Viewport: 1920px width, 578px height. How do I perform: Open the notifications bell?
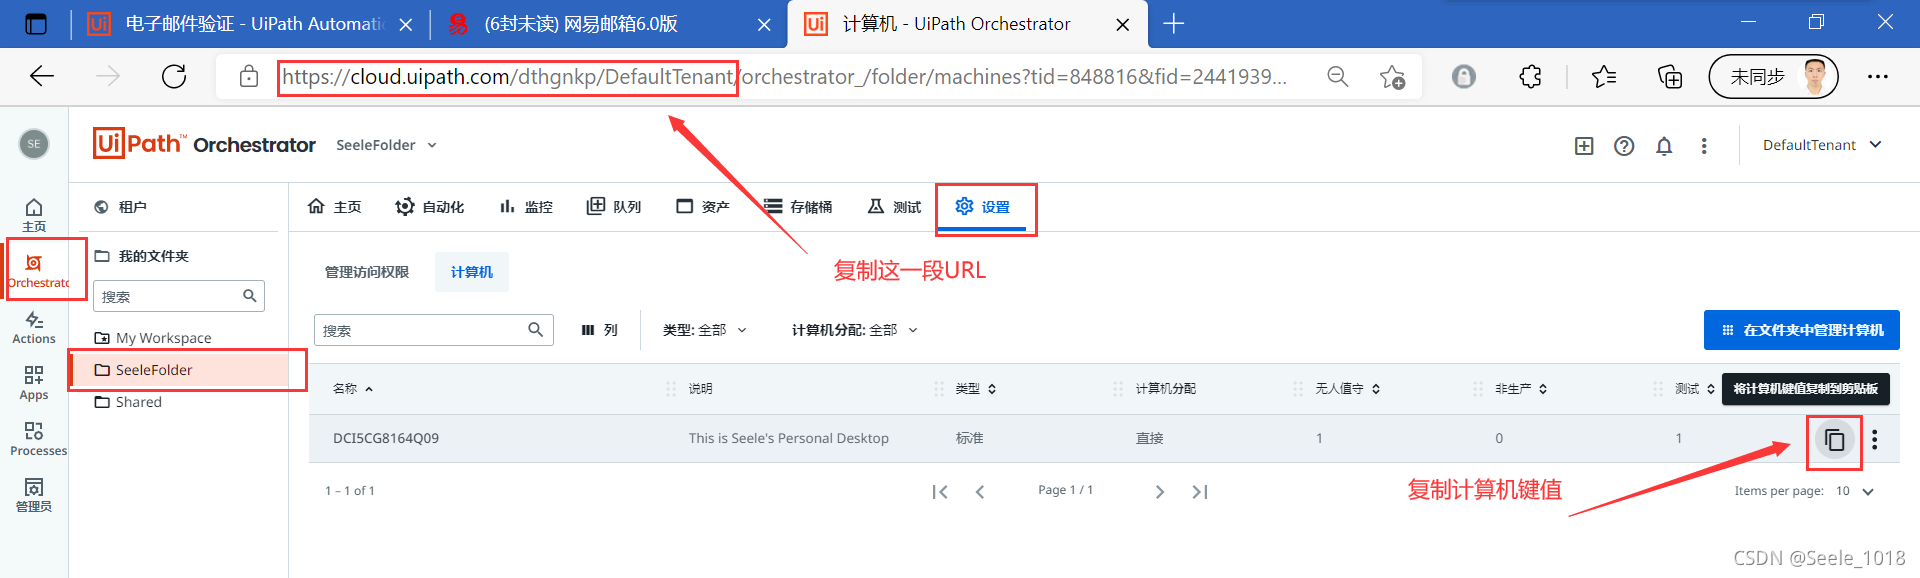pyautogui.click(x=1664, y=146)
